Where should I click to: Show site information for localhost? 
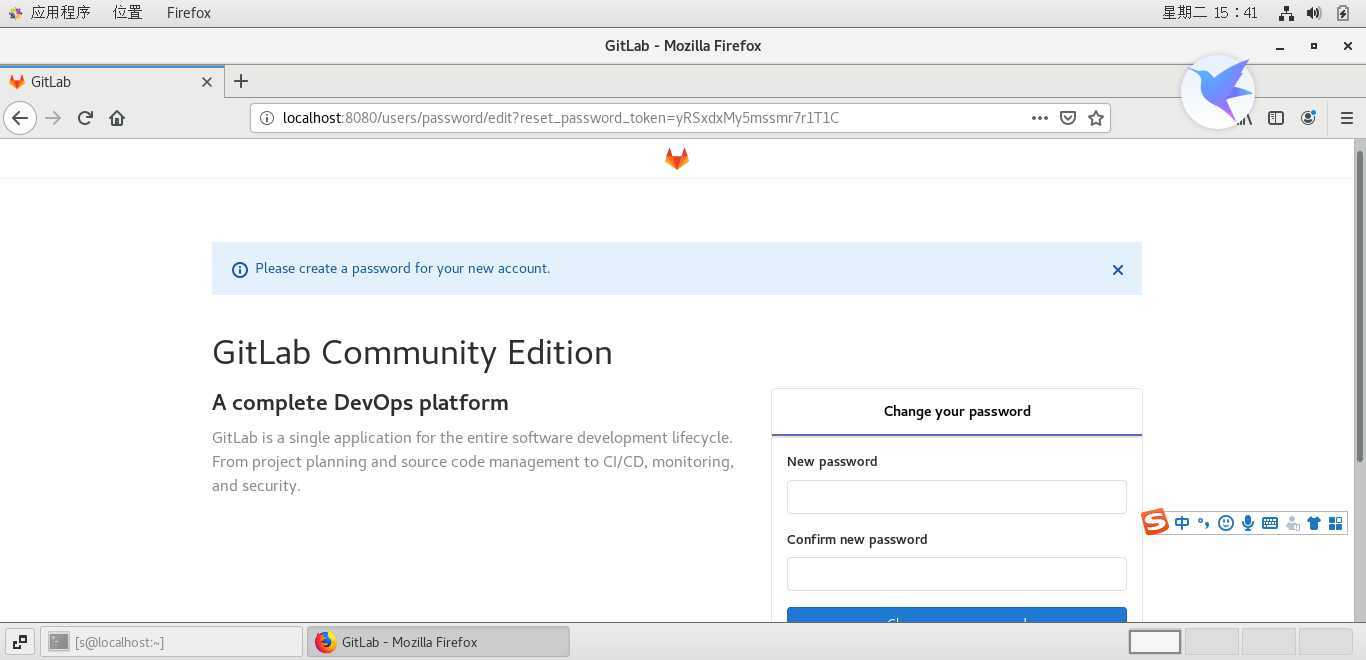(267, 118)
